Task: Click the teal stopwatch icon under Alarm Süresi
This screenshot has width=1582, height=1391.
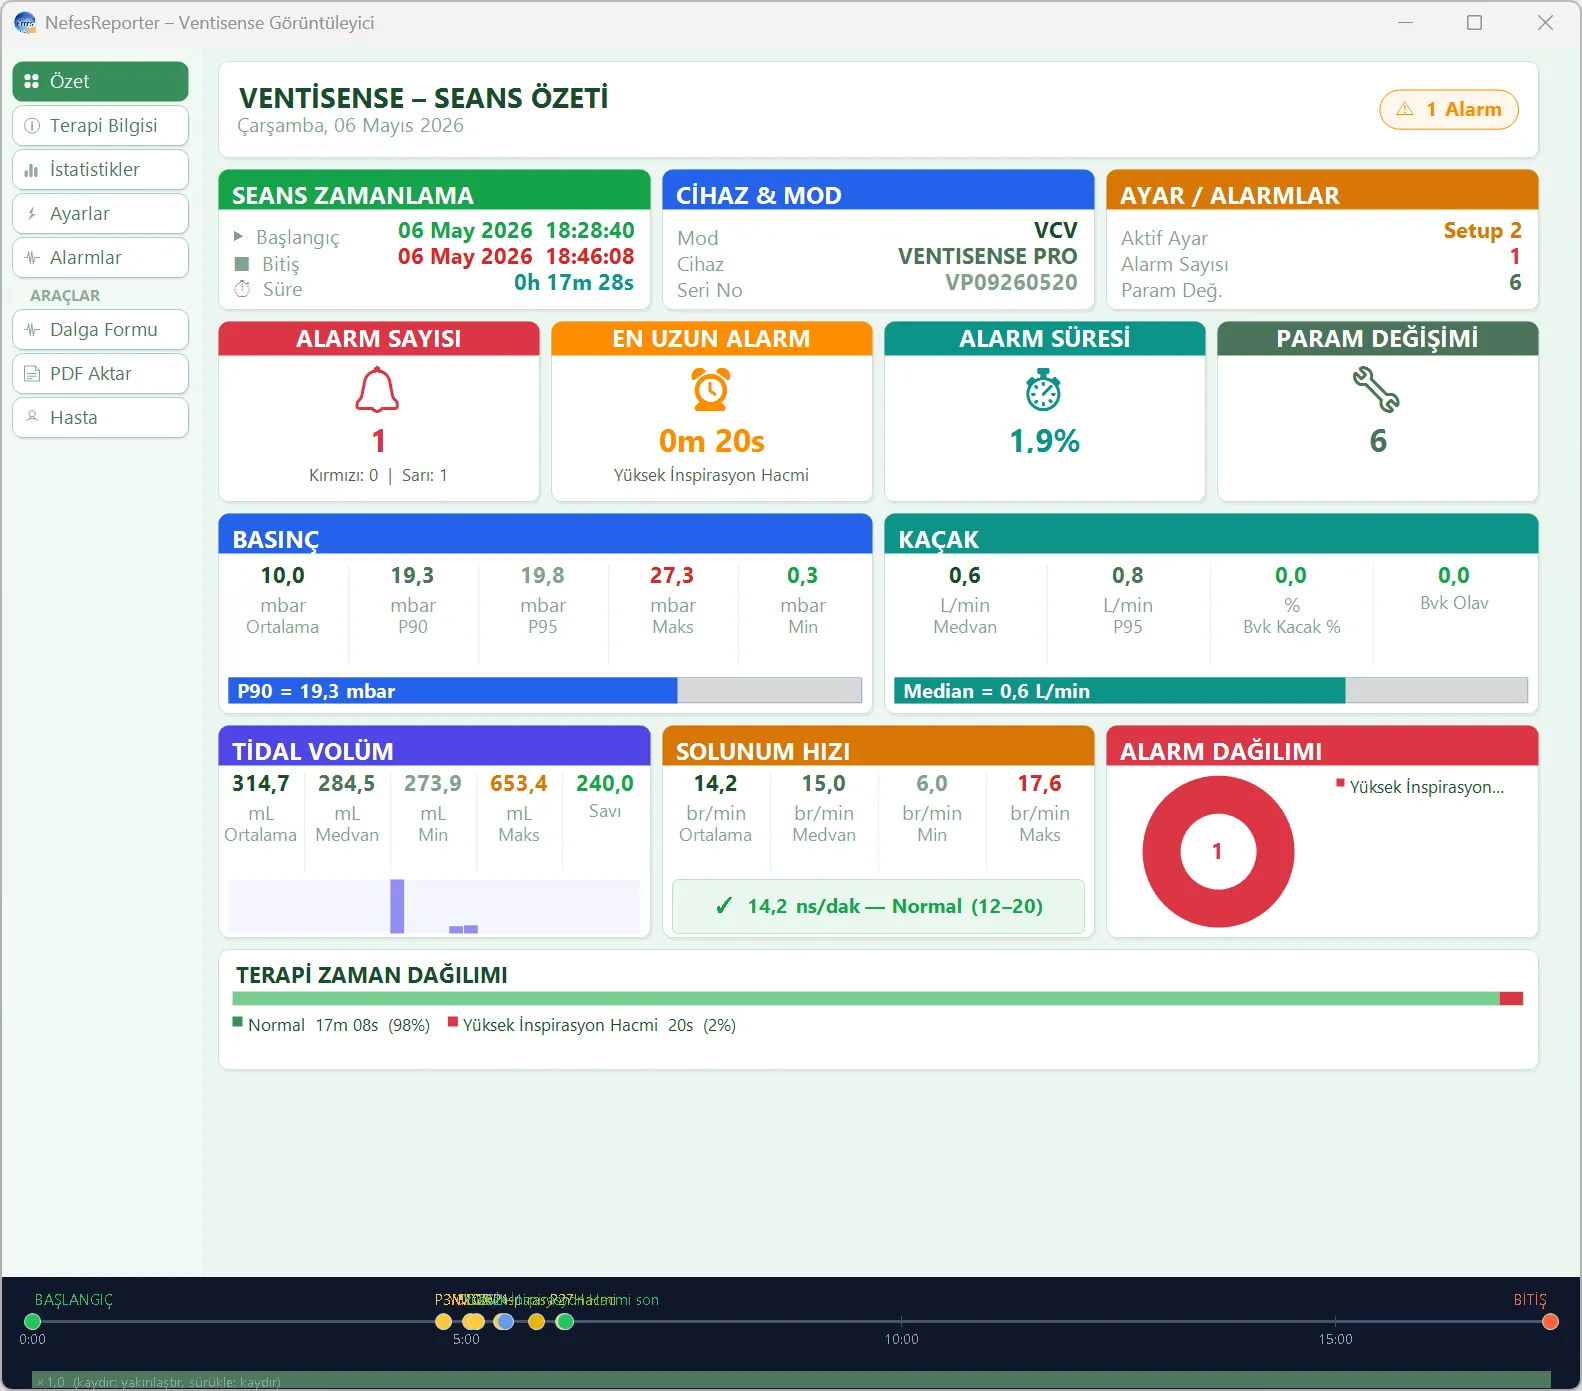Action: [1043, 390]
